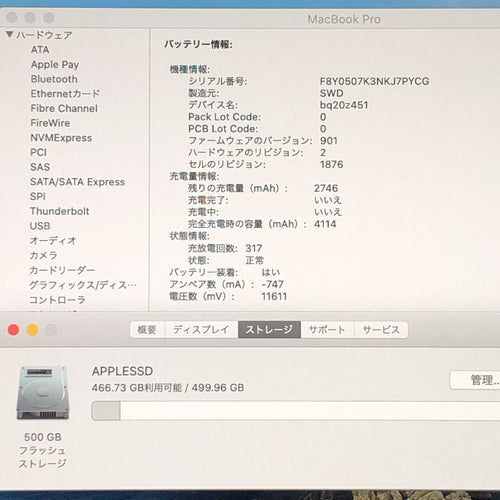Select カメラ in sidebar
The height and width of the screenshot is (500, 500).
click(43, 255)
